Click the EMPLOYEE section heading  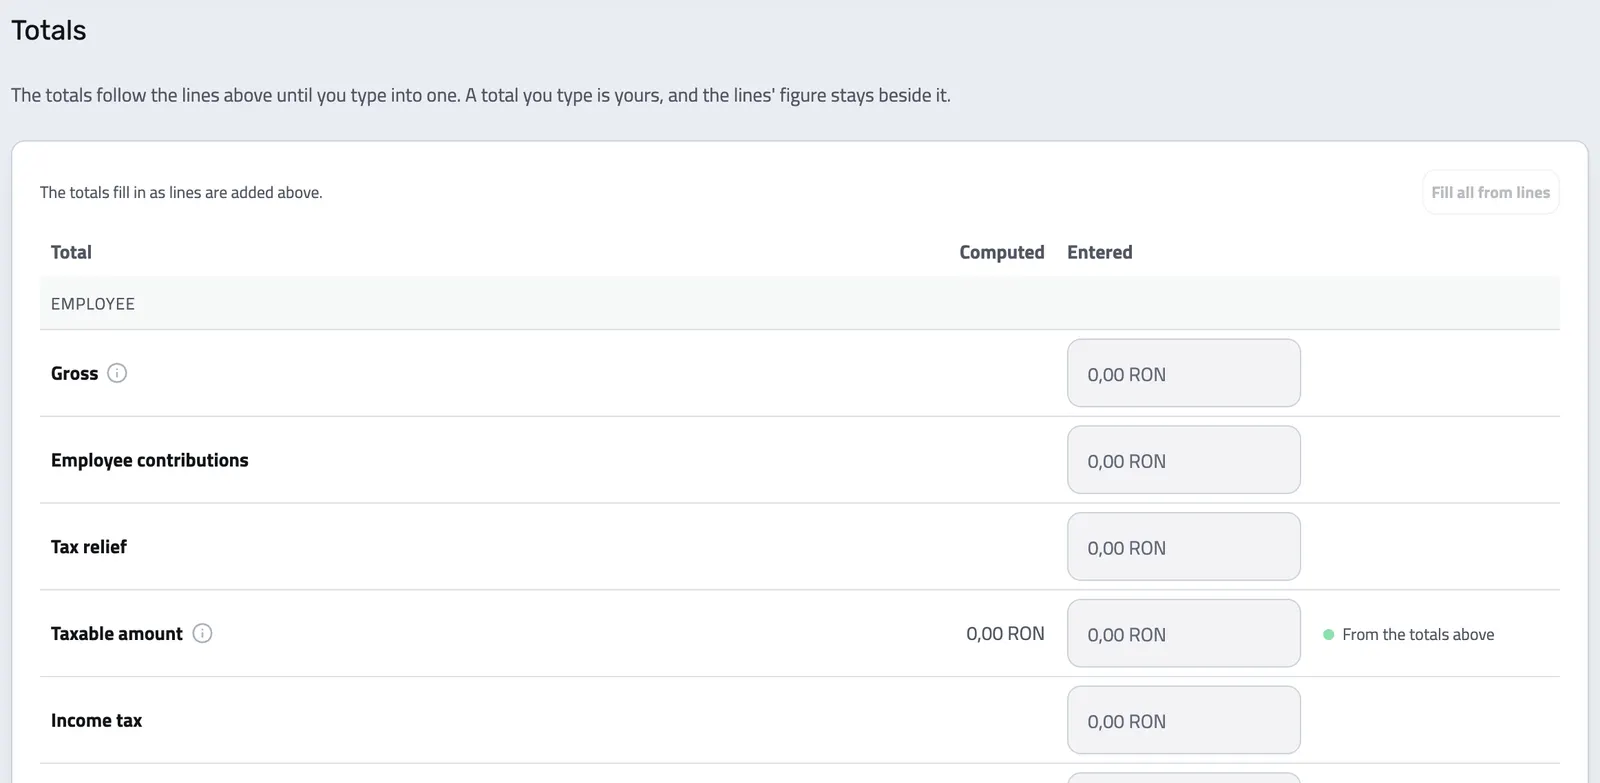pyautogui.click(x=93, y=304)
